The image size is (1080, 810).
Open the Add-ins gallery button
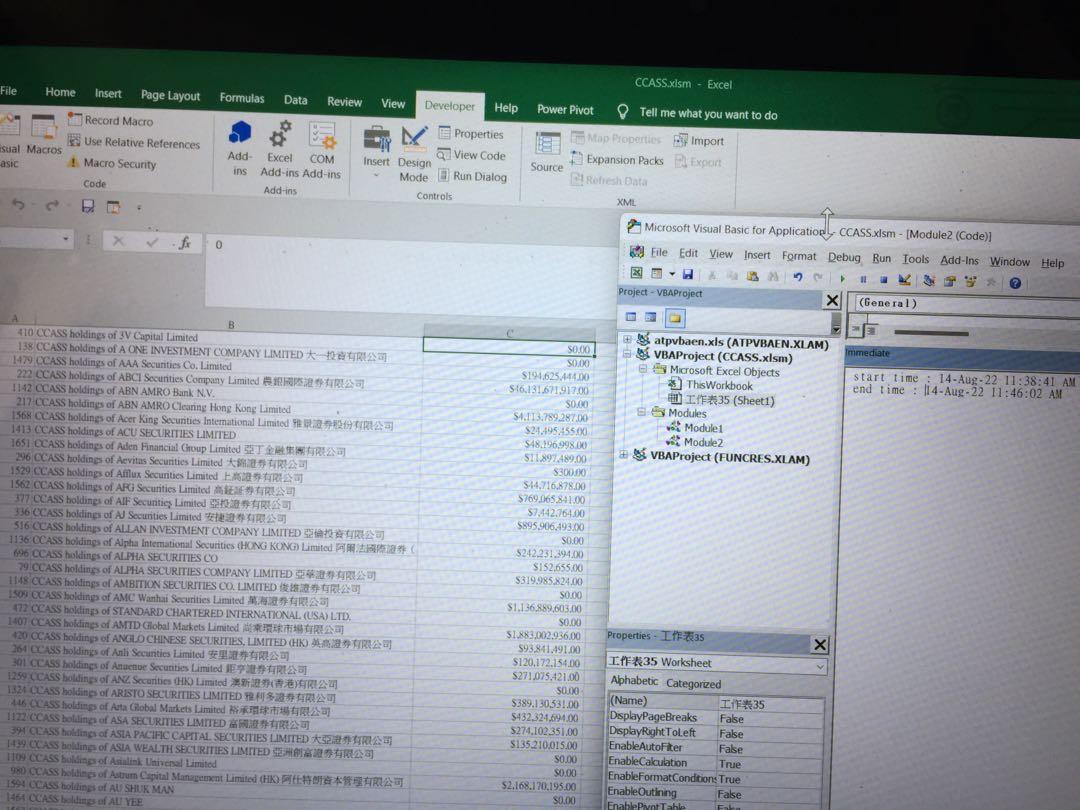click(x=239, y=148)
